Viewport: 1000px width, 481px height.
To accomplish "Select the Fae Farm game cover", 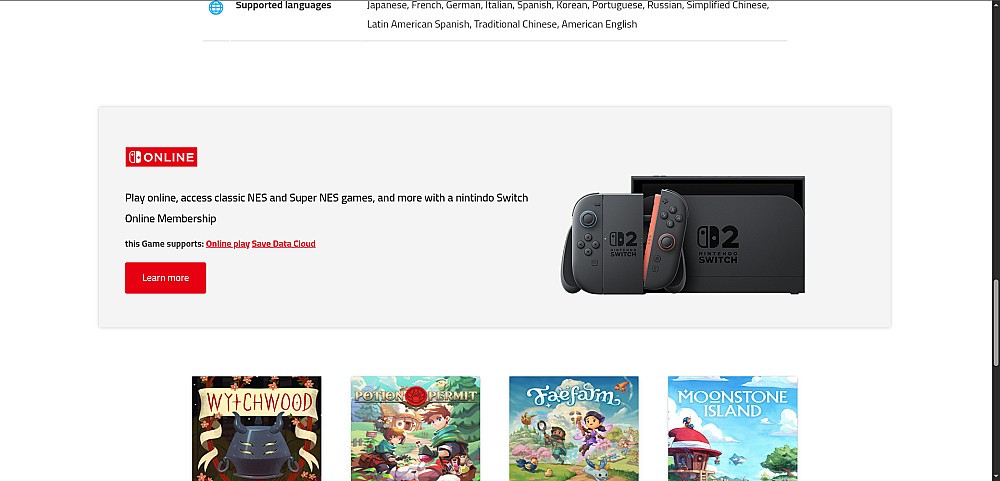I will click(x=574, y=428).
